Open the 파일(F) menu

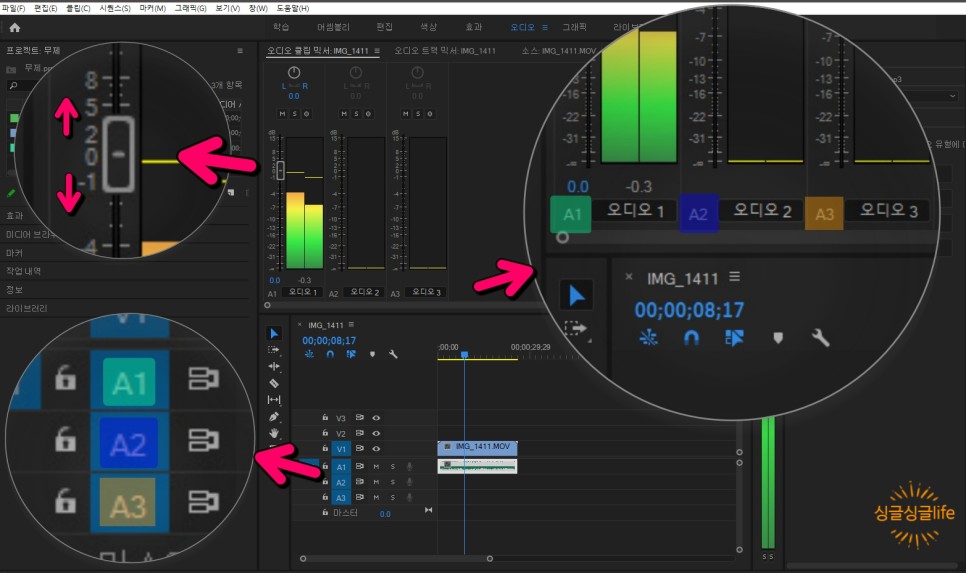[13, 8]
